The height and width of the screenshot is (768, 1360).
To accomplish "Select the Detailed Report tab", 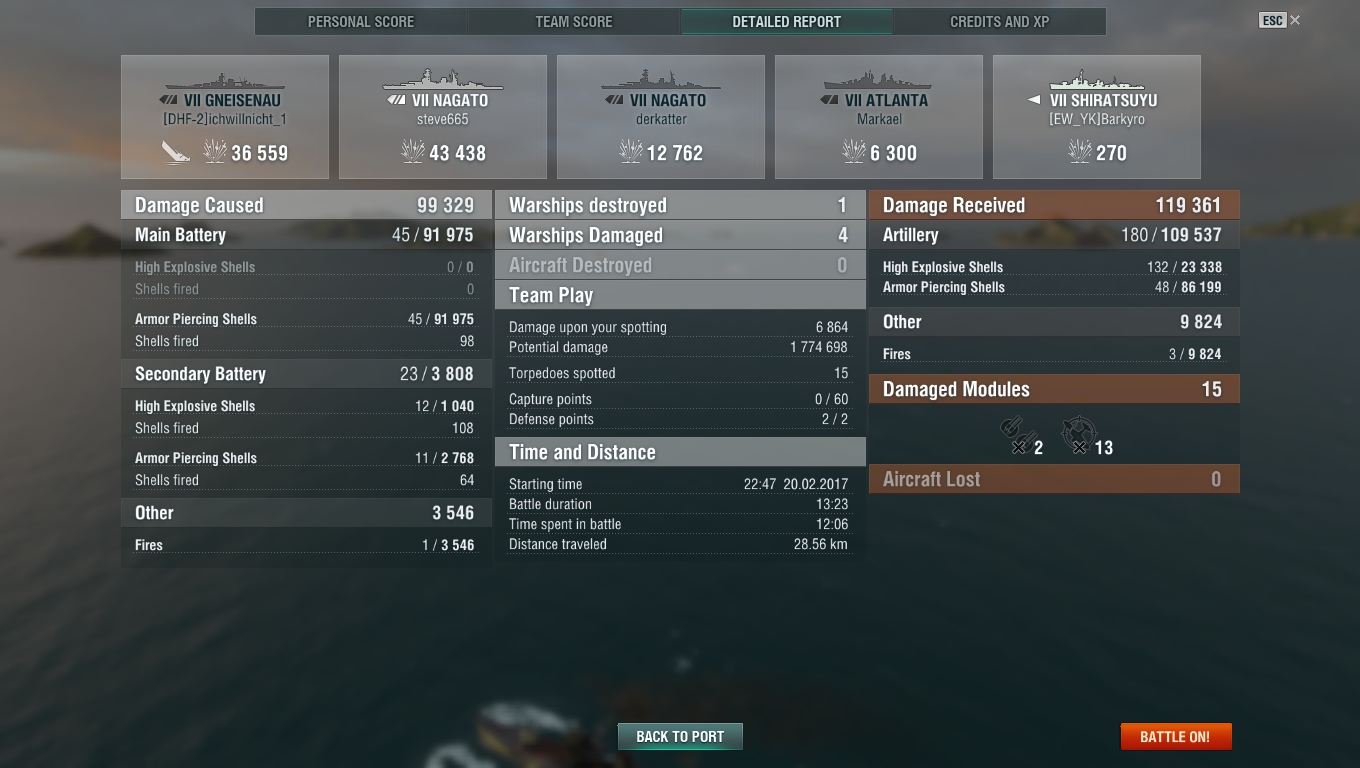I will 787,21.
